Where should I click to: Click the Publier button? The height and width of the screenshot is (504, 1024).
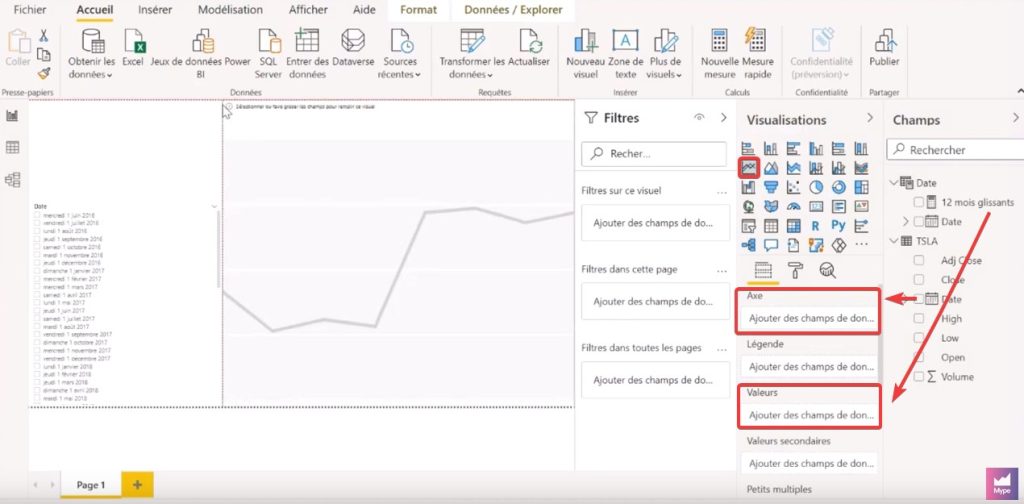click(x=884, y=49)
